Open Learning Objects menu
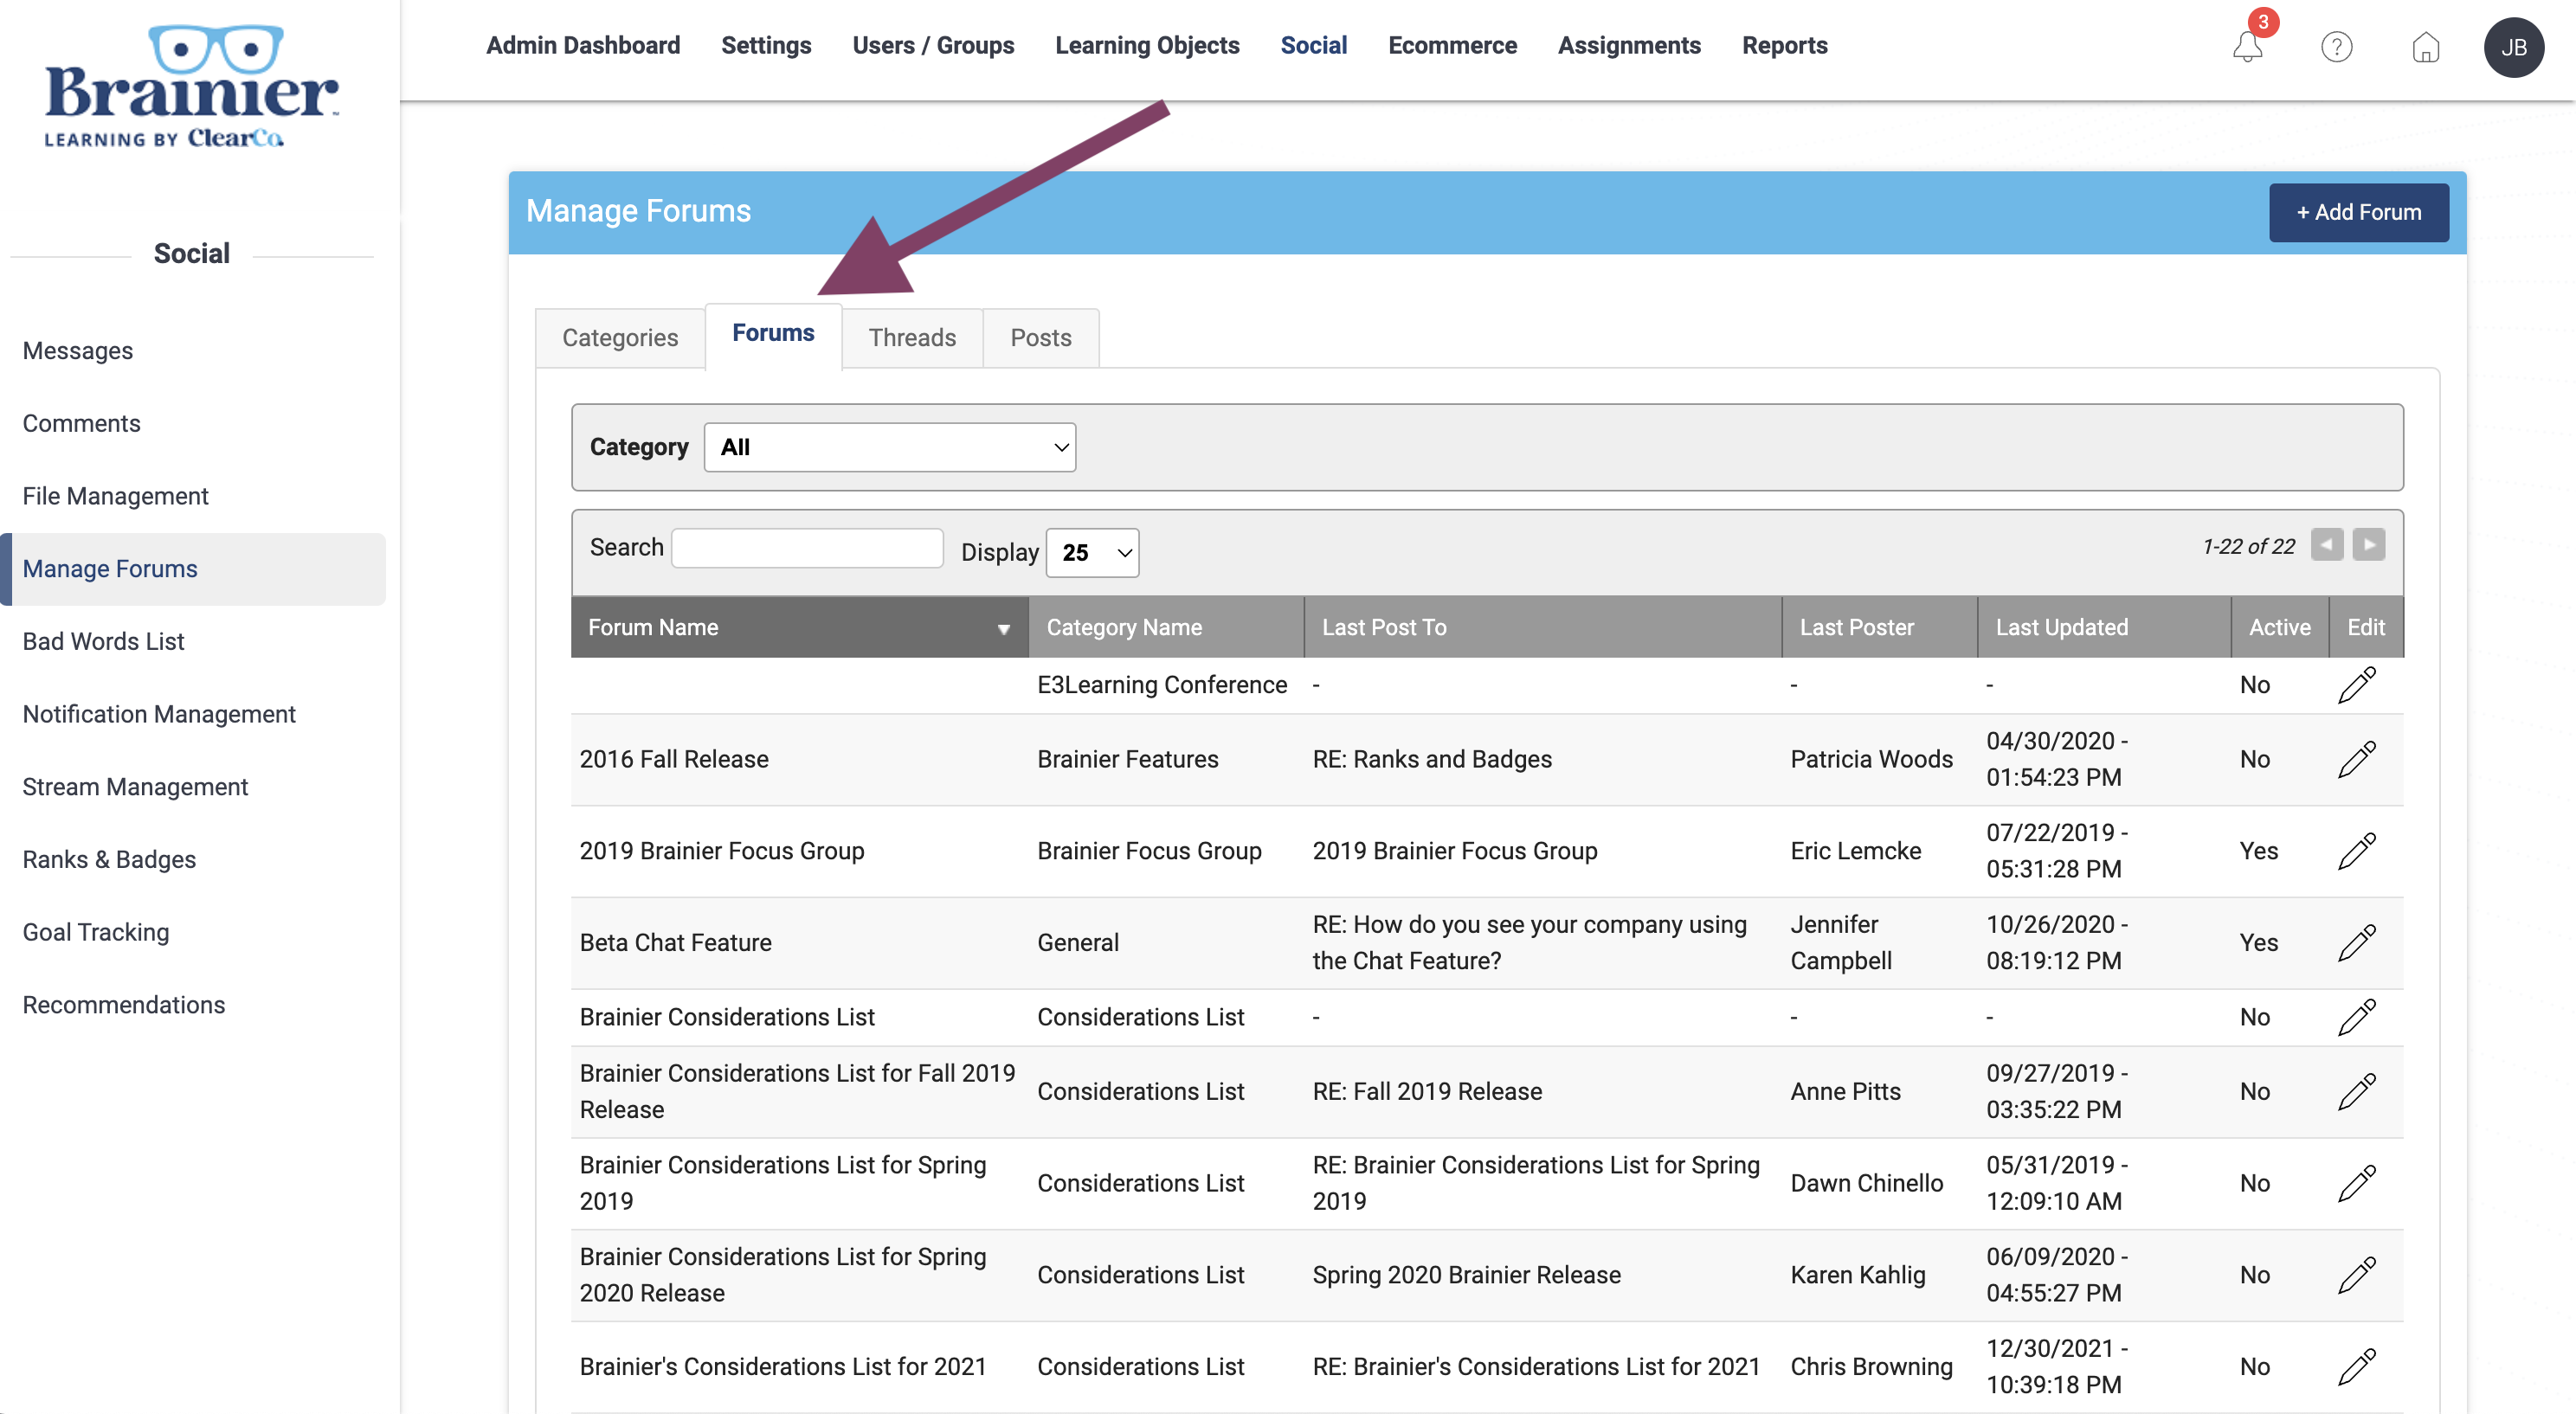Screen dimensions: 2576x1414 point(1147,46)
